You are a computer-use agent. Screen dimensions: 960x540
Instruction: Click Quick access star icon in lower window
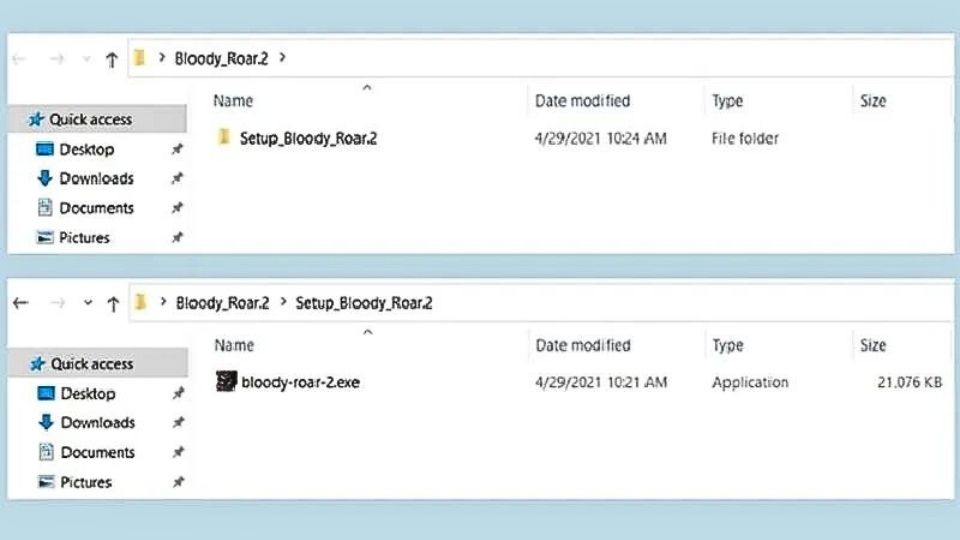pyautogui.click(x=37, y=364)
